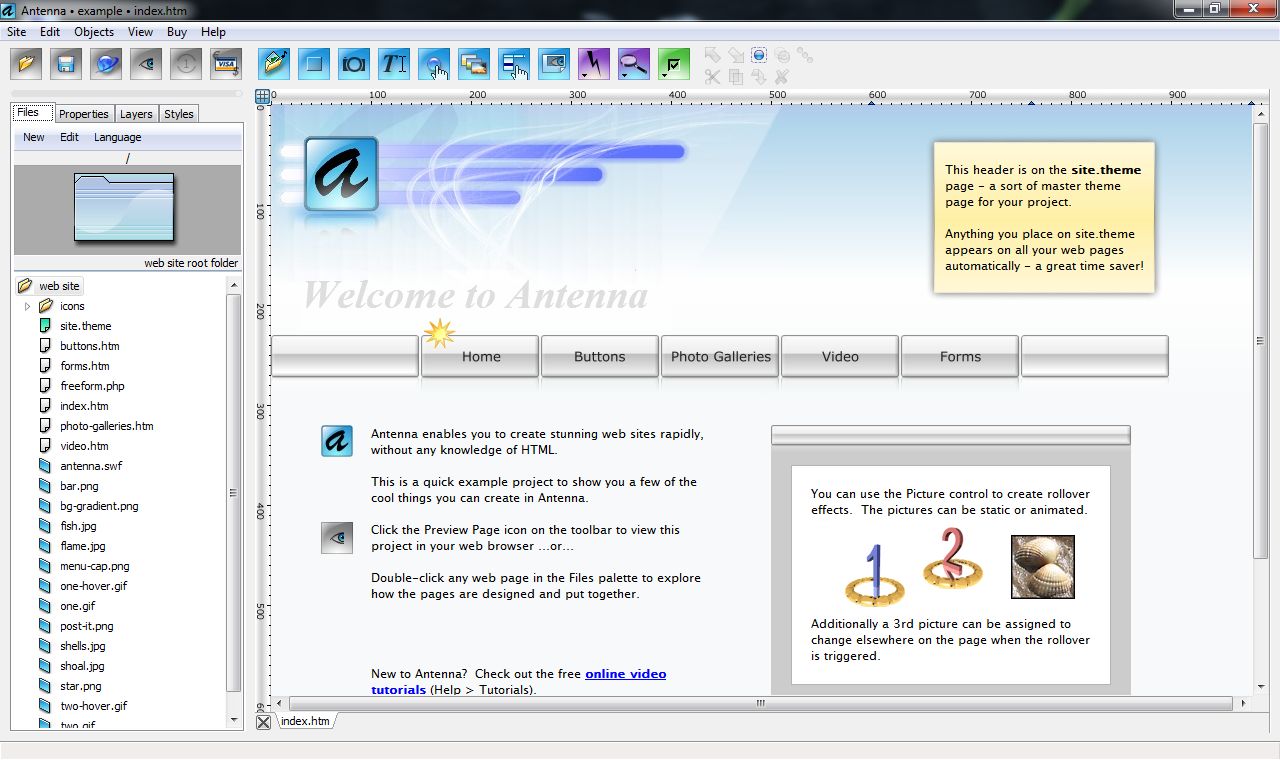Expand the icons folder in the tree

click(x=28, y=306)
